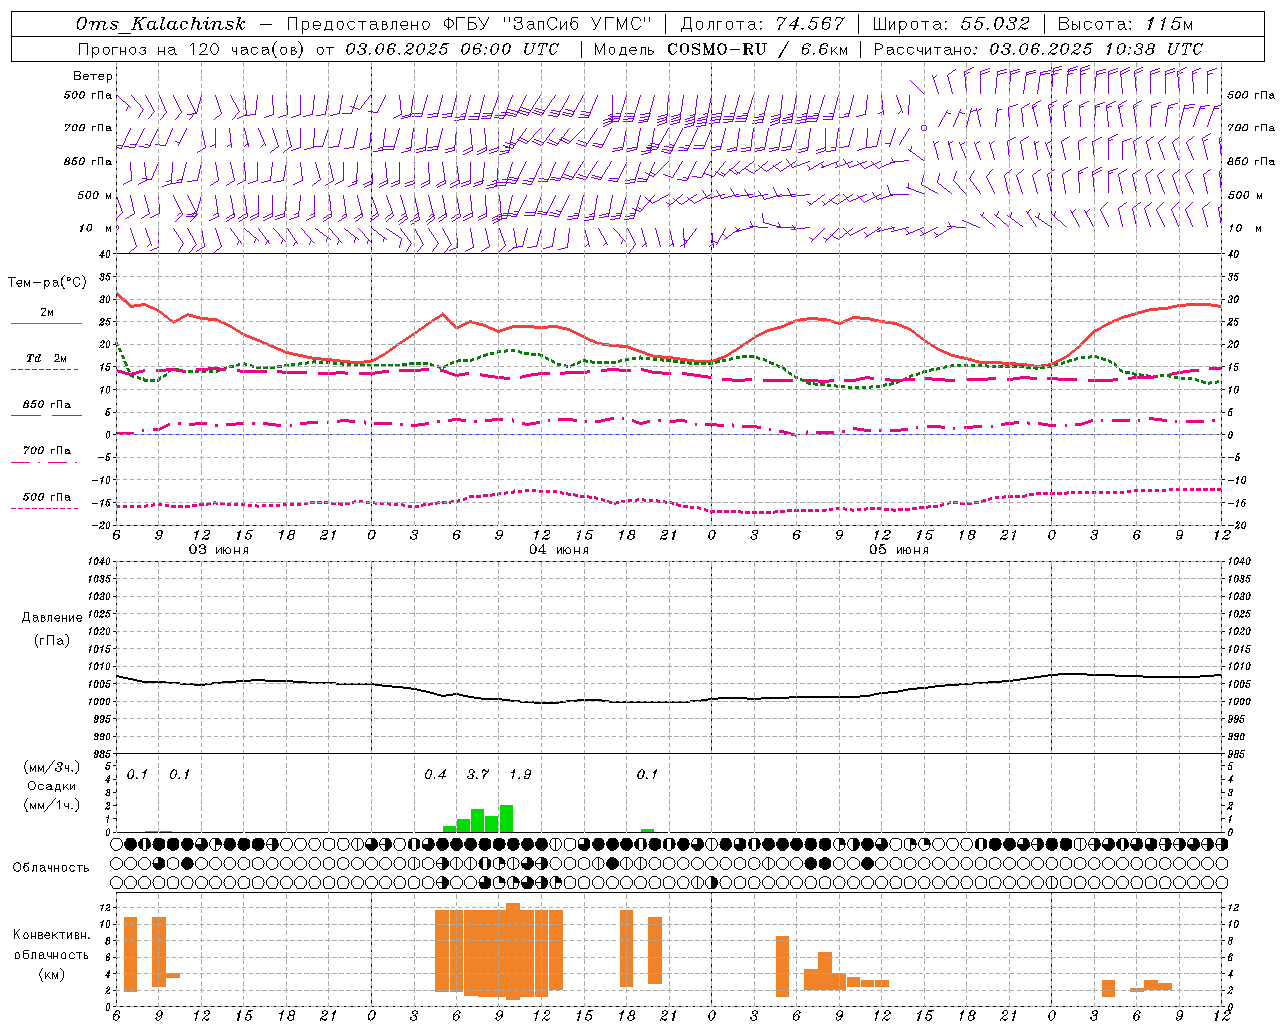Select the Модель COSMO-RU / 6.6км label
The height and width of the screenshot is (1024, 1280).
(x=721, y=49)
